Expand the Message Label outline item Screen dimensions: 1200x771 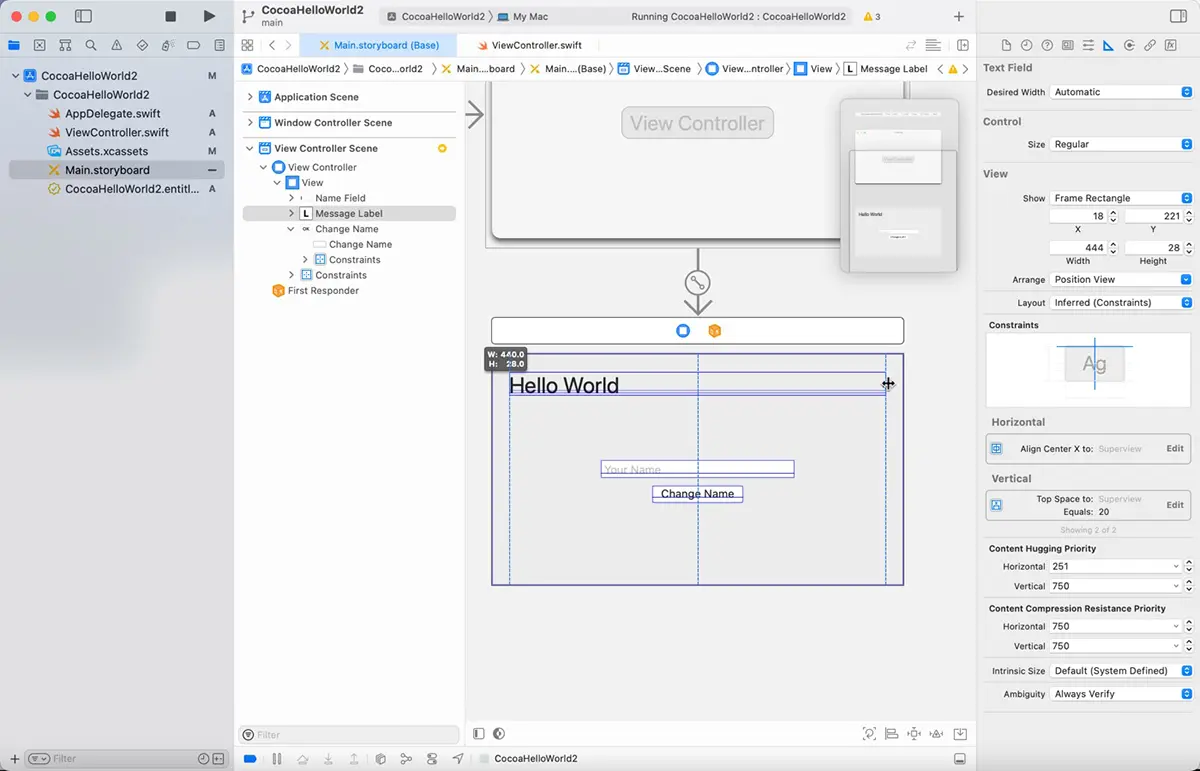tap(291, 214)
